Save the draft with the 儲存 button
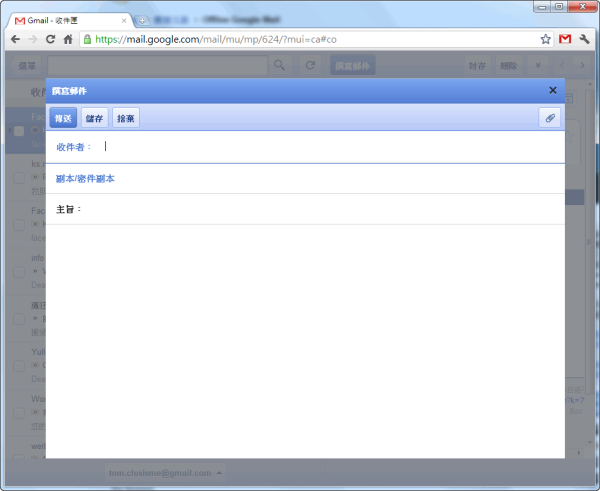 95,118
